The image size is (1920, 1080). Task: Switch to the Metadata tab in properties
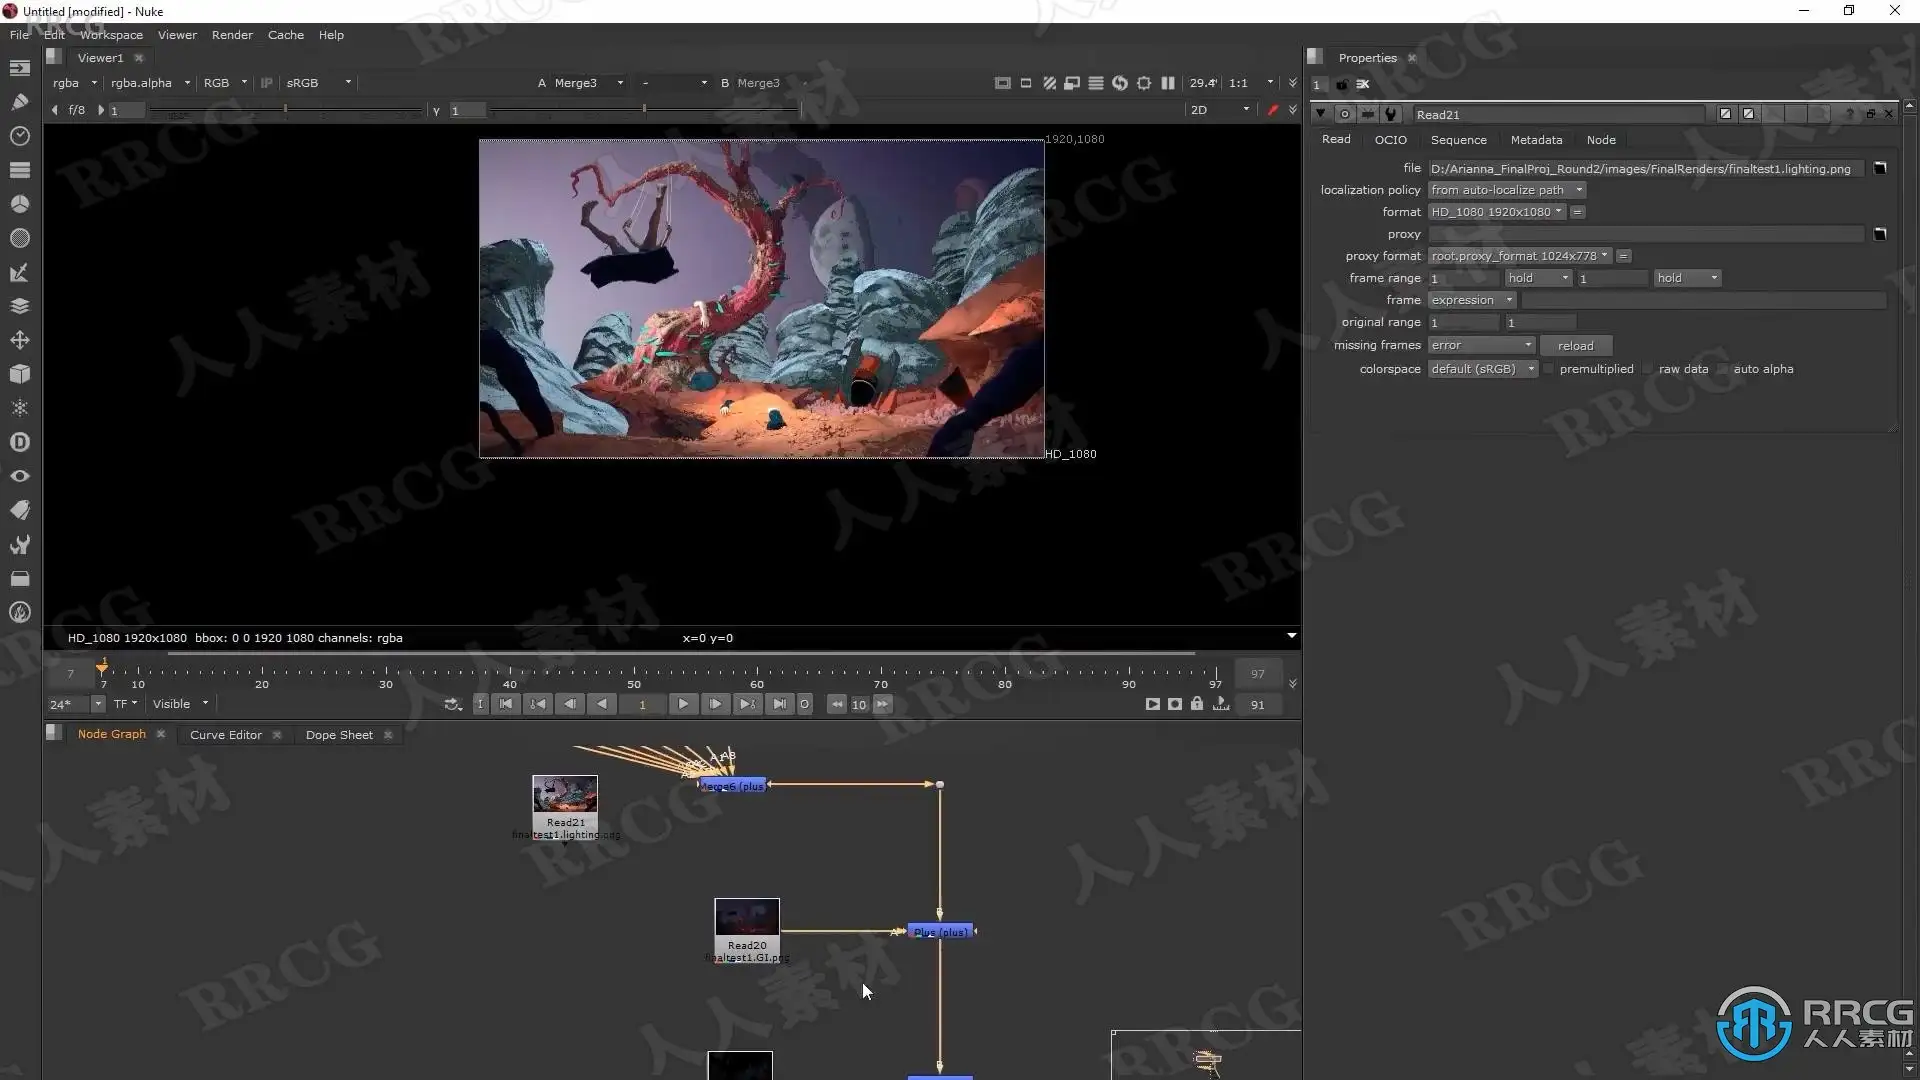click(x=1535, y=140)
